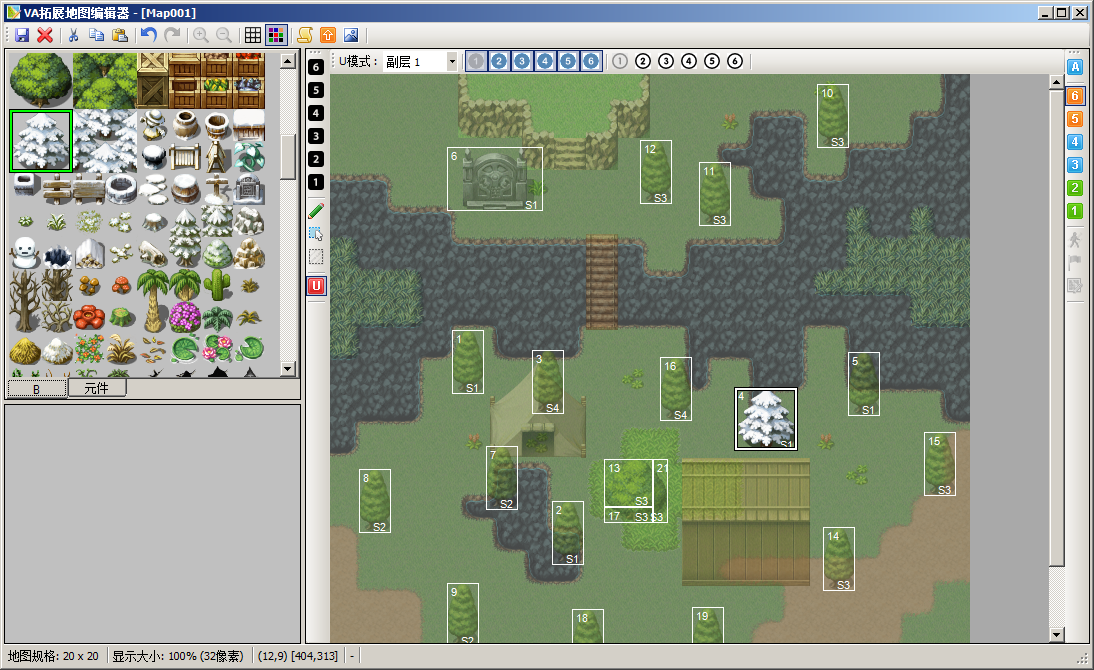The width and height of the screenshot is (1094, 670).
Task: Click the orange upload arrow icon
Action: click(x=328, y=35)
